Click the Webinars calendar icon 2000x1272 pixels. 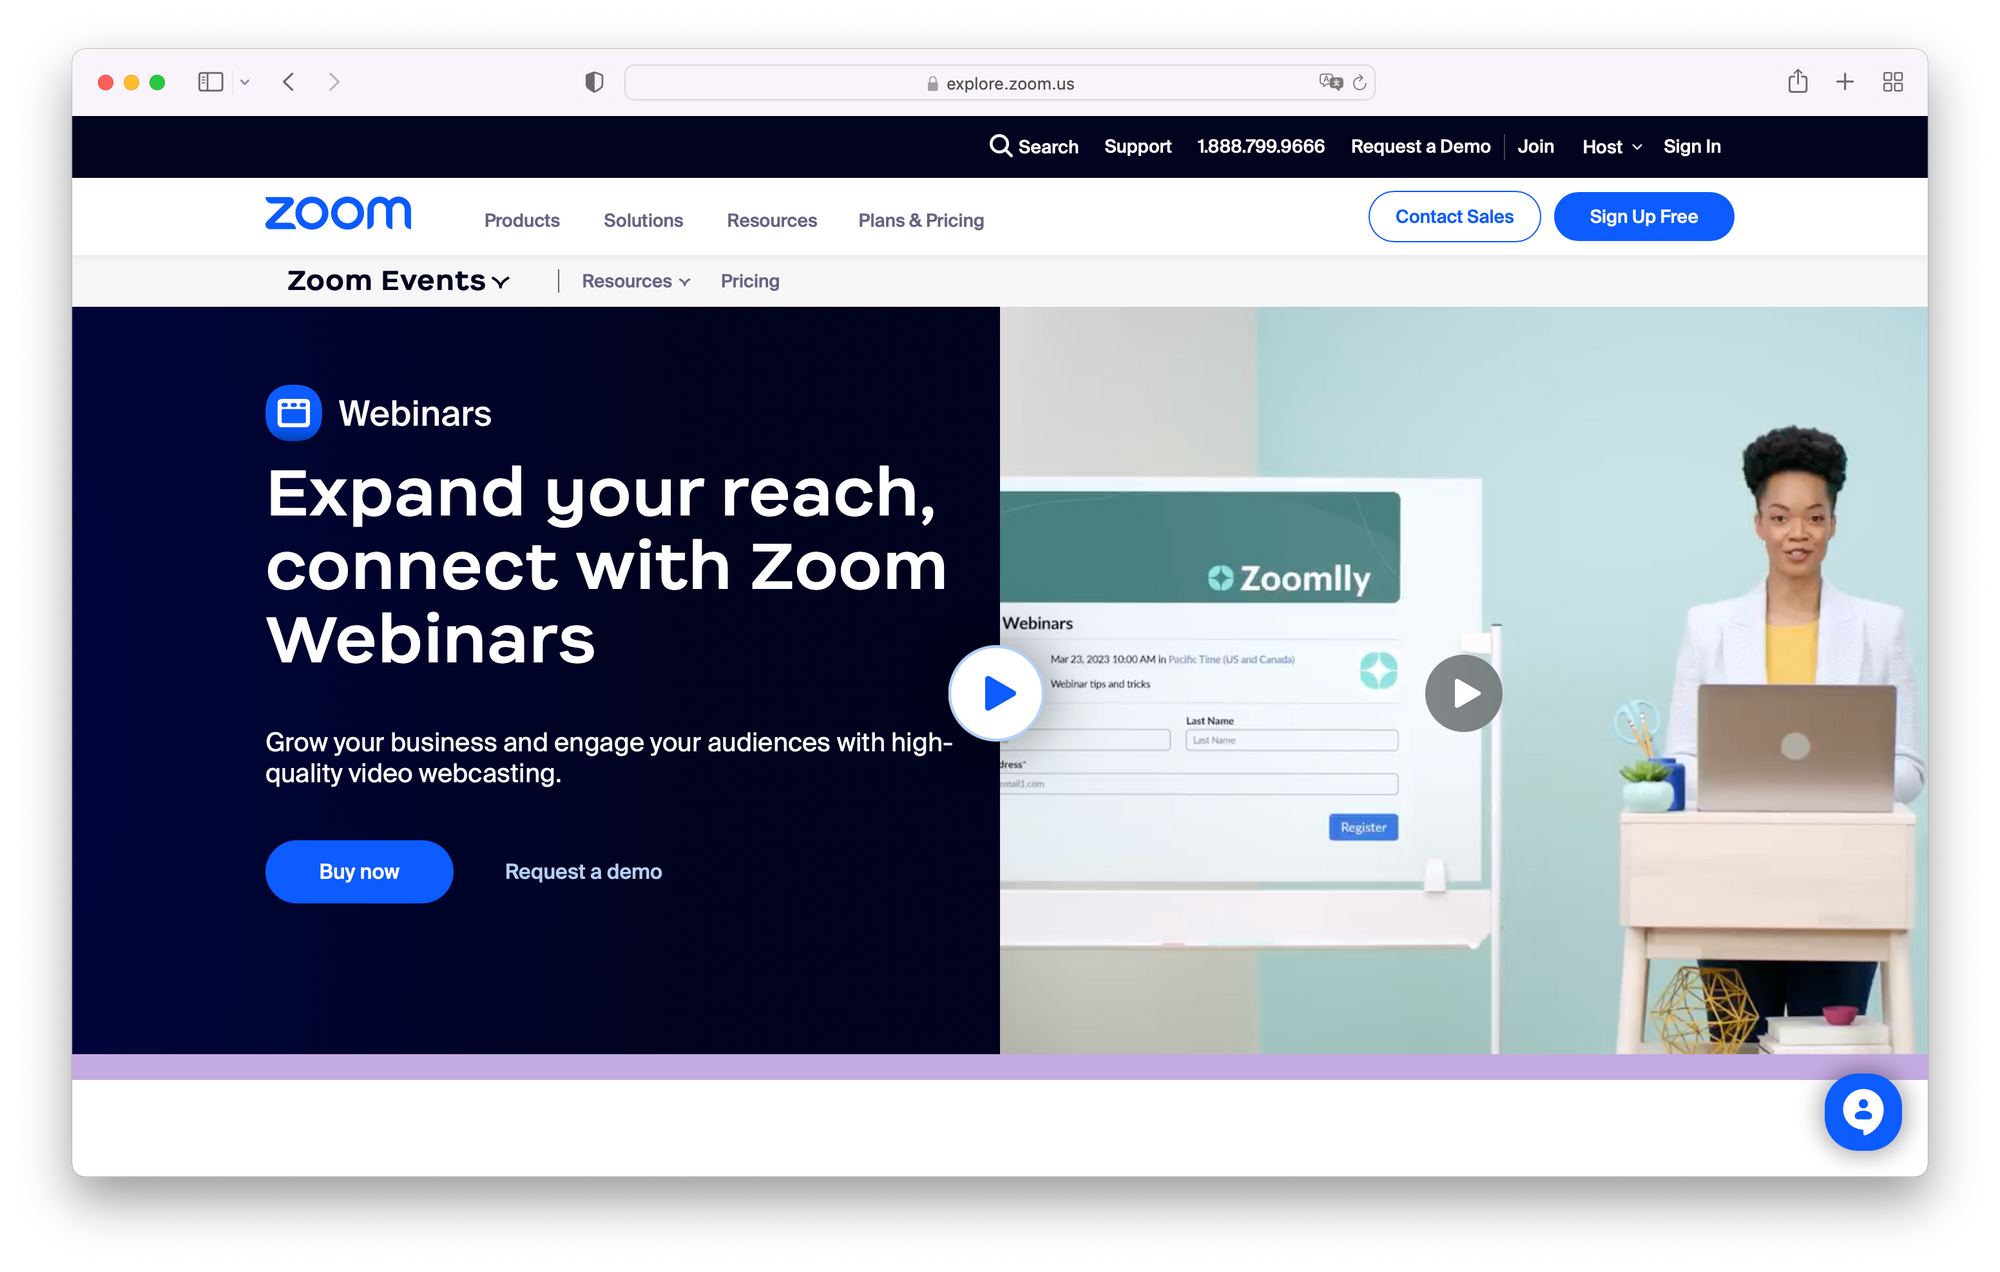tap(290, 414)
